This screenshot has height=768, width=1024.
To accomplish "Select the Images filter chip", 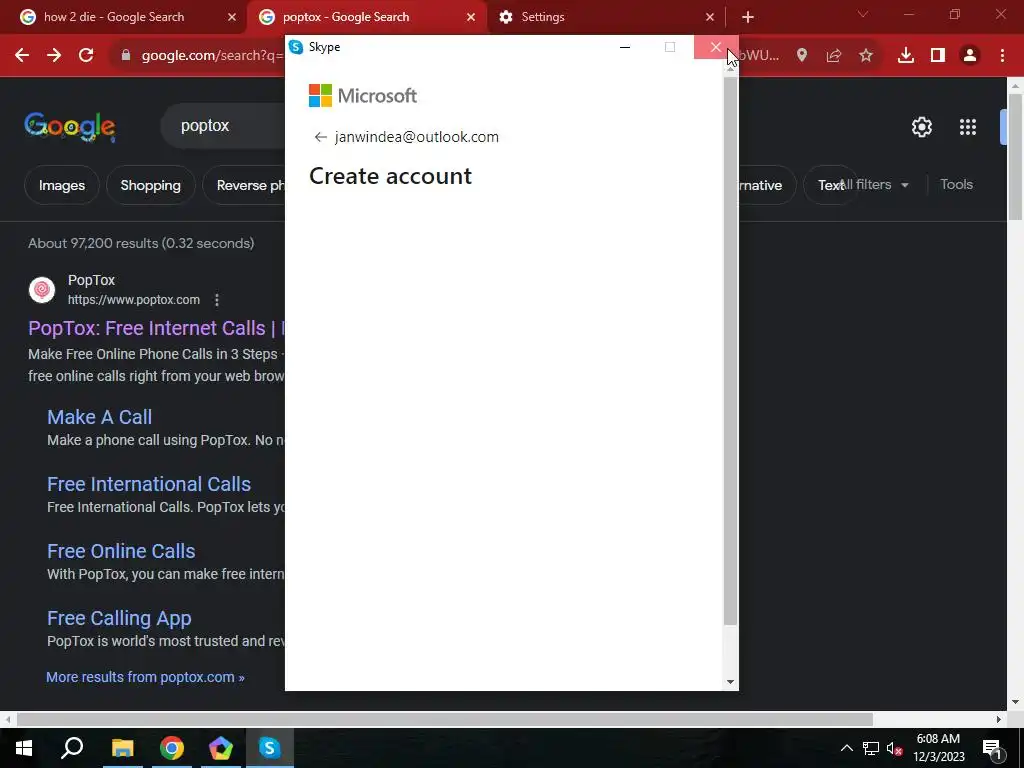I will [x=62, y=185].
